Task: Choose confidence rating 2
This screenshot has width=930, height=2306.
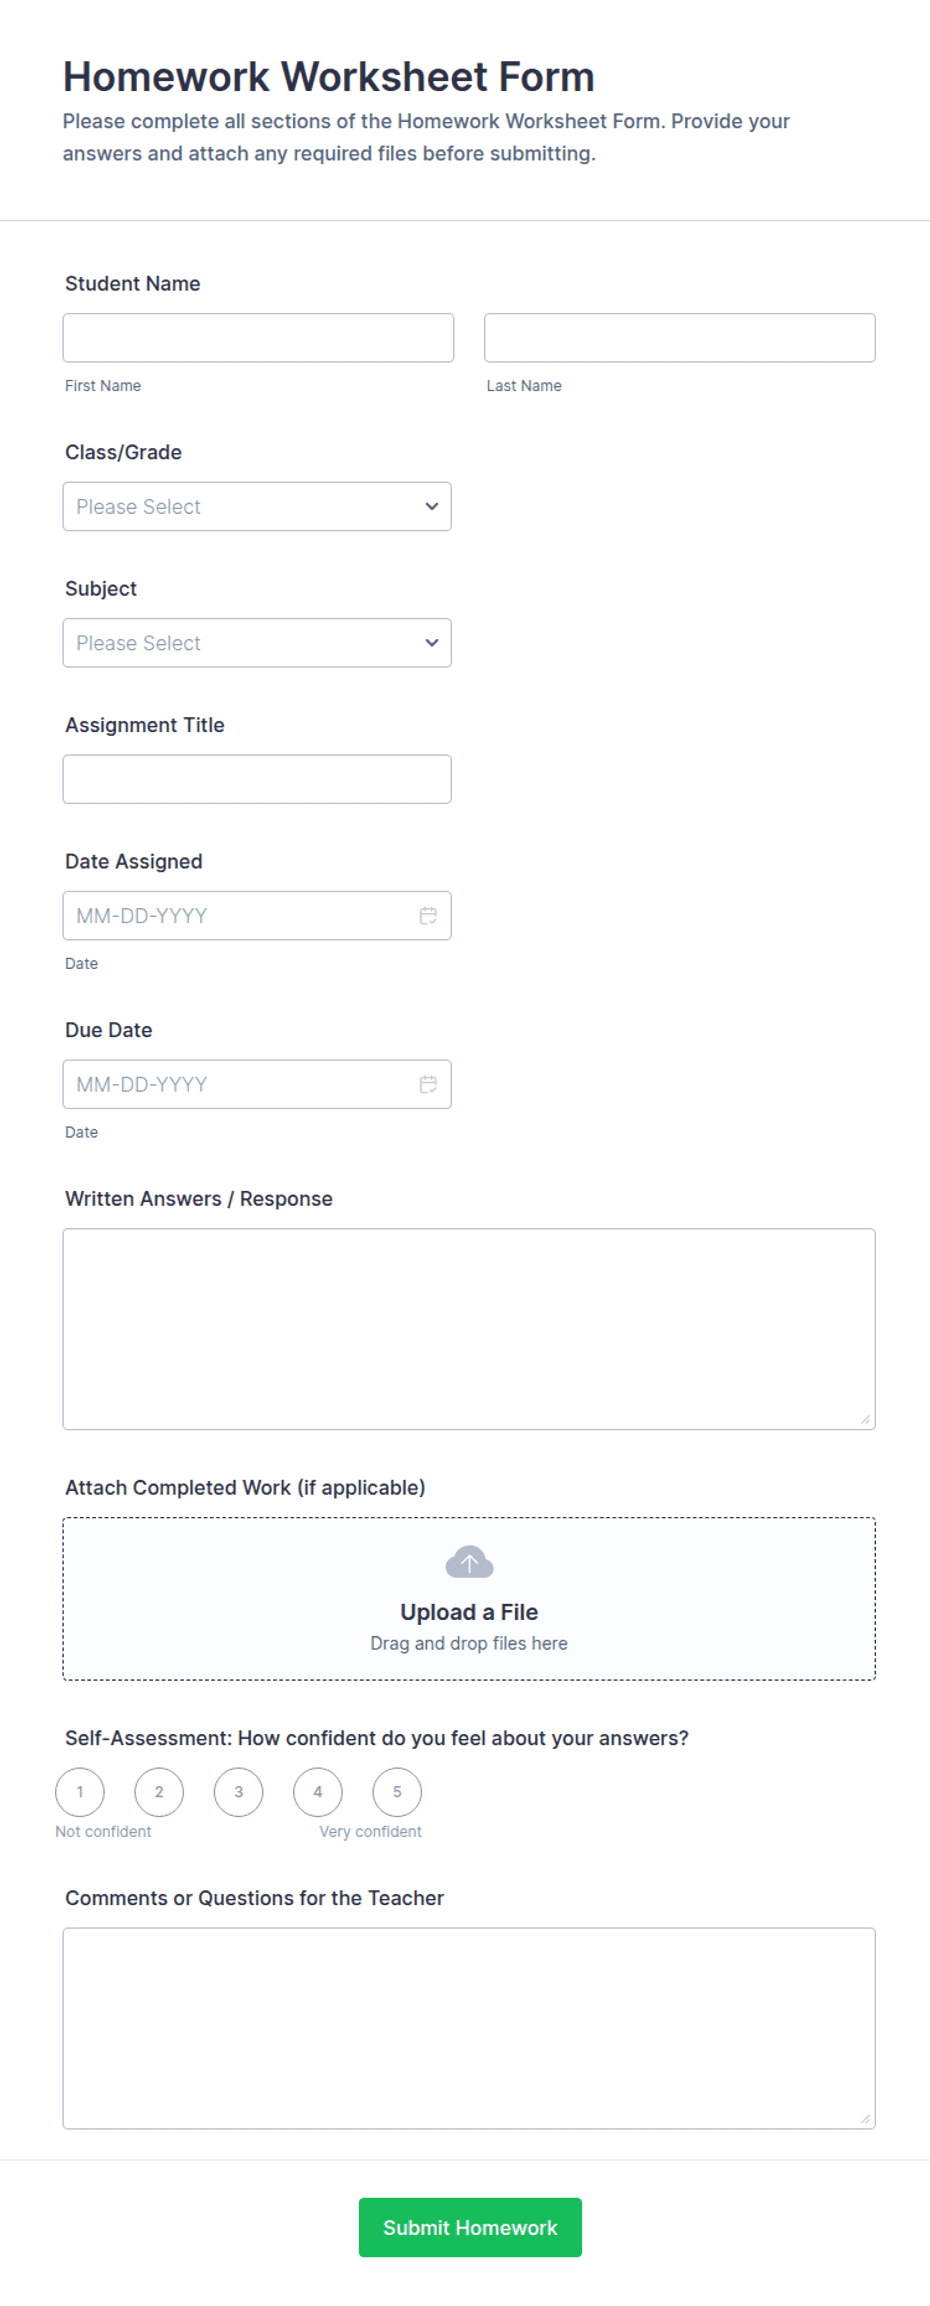Action: (159, 1792)
